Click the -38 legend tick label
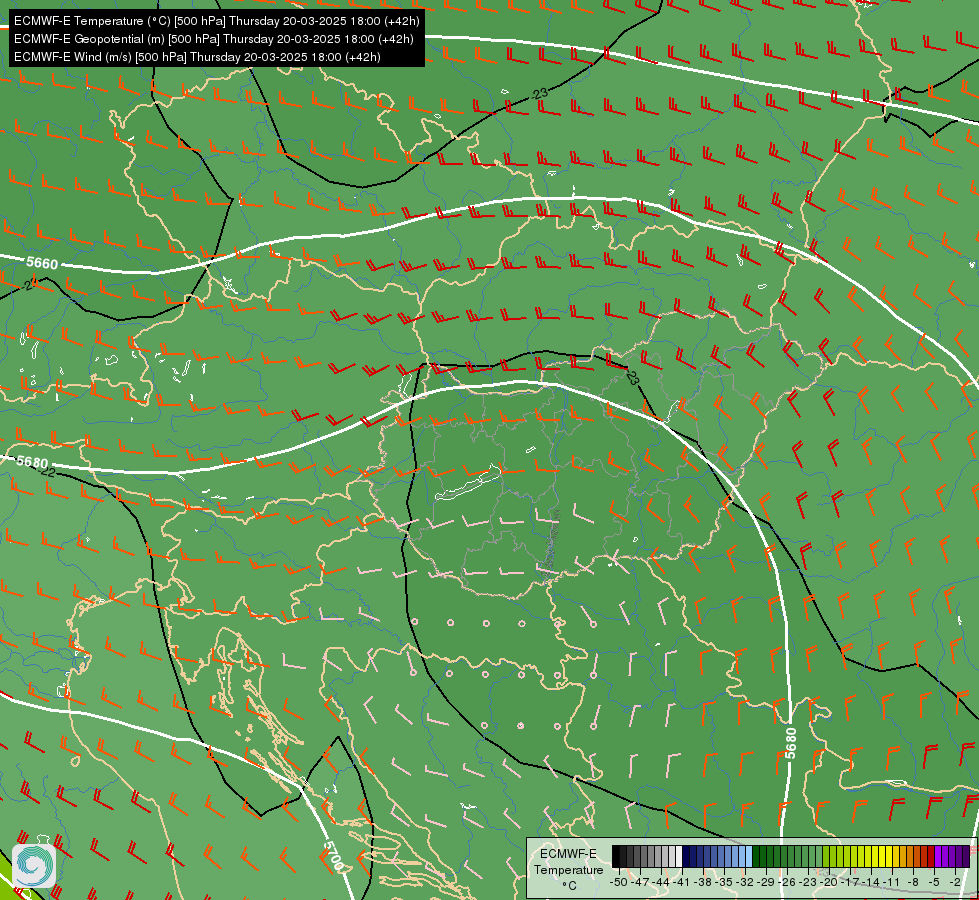The width and height of the screenshot is (979, 900). click(x=703, y=882)
